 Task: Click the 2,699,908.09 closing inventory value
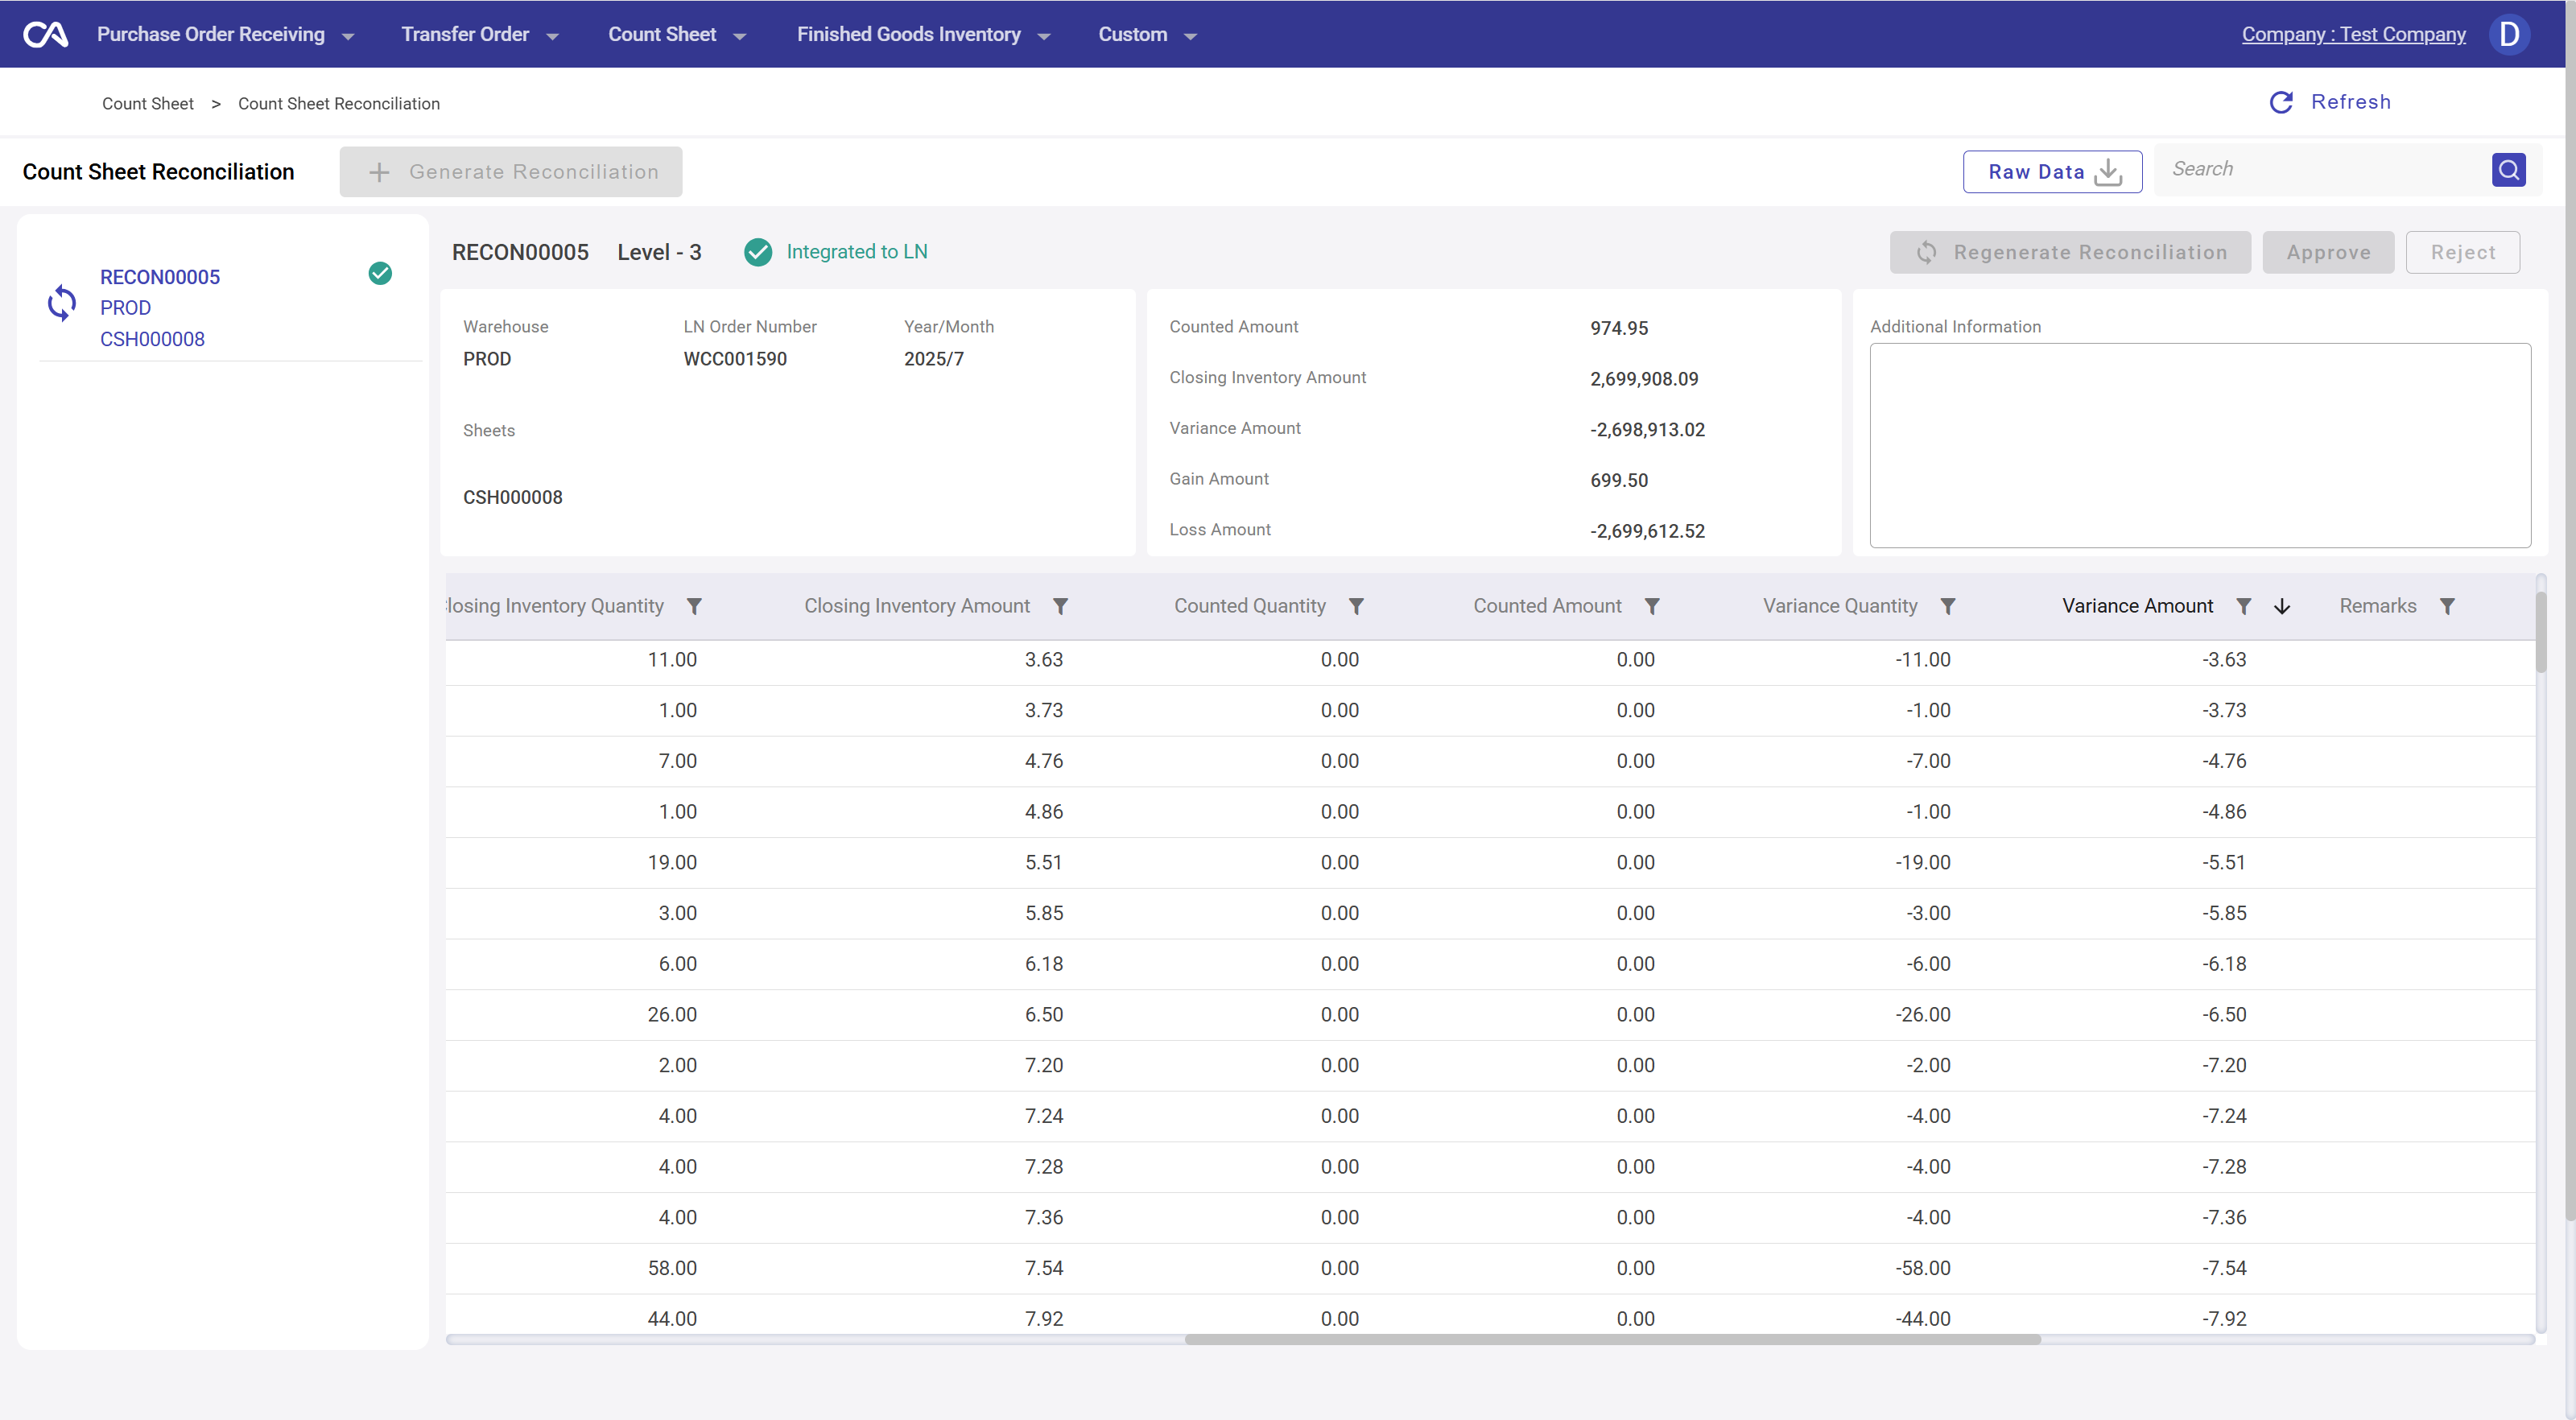pyautogui.click(x=1644, y=379)
